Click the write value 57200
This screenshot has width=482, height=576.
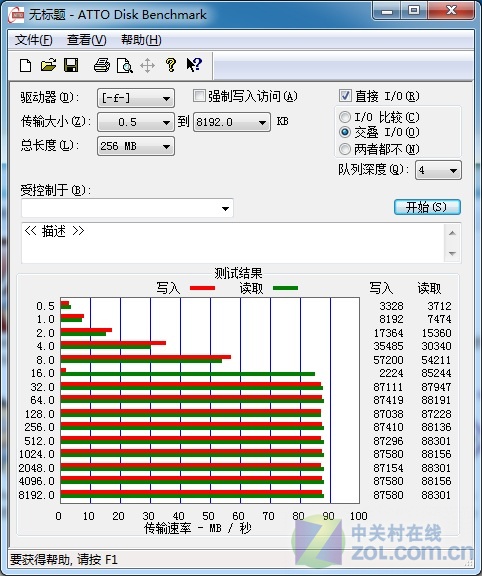[388, 360]
